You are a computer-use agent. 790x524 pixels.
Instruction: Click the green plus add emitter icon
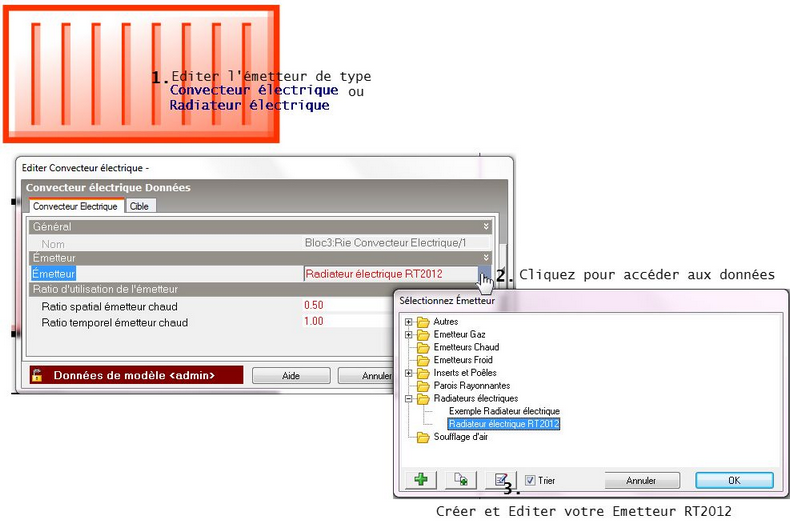point(421,480)
